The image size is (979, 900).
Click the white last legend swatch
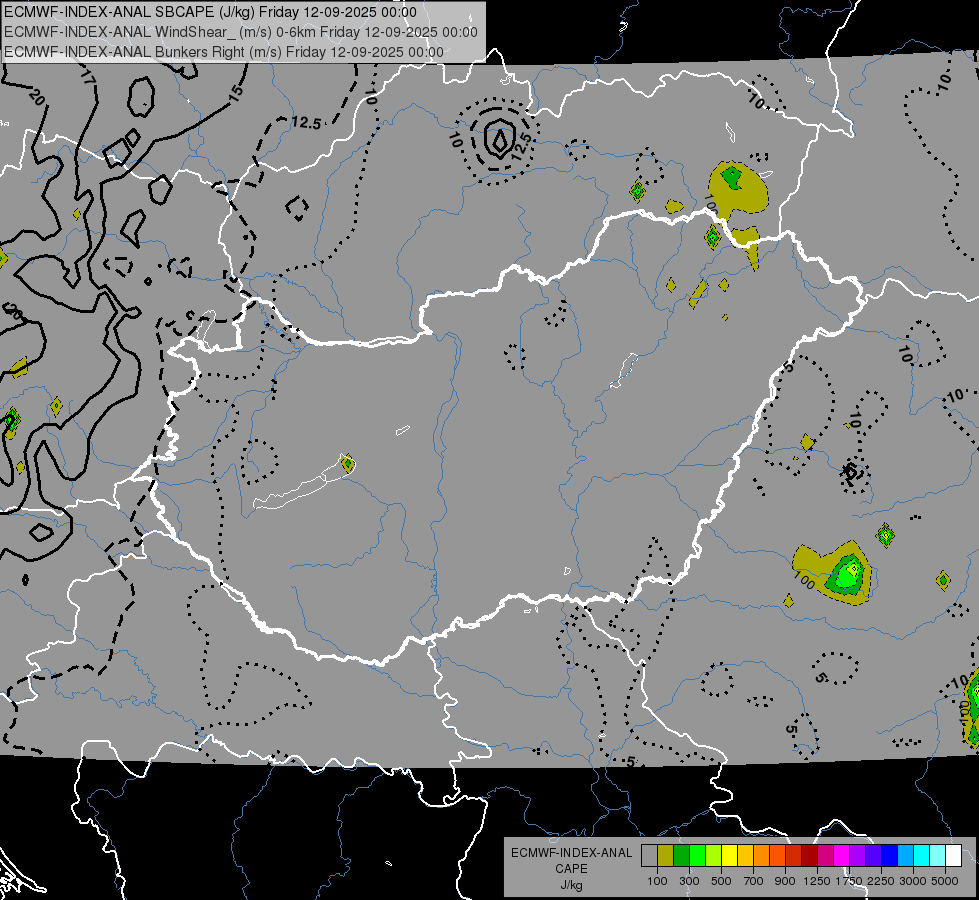tap(953, 855)
